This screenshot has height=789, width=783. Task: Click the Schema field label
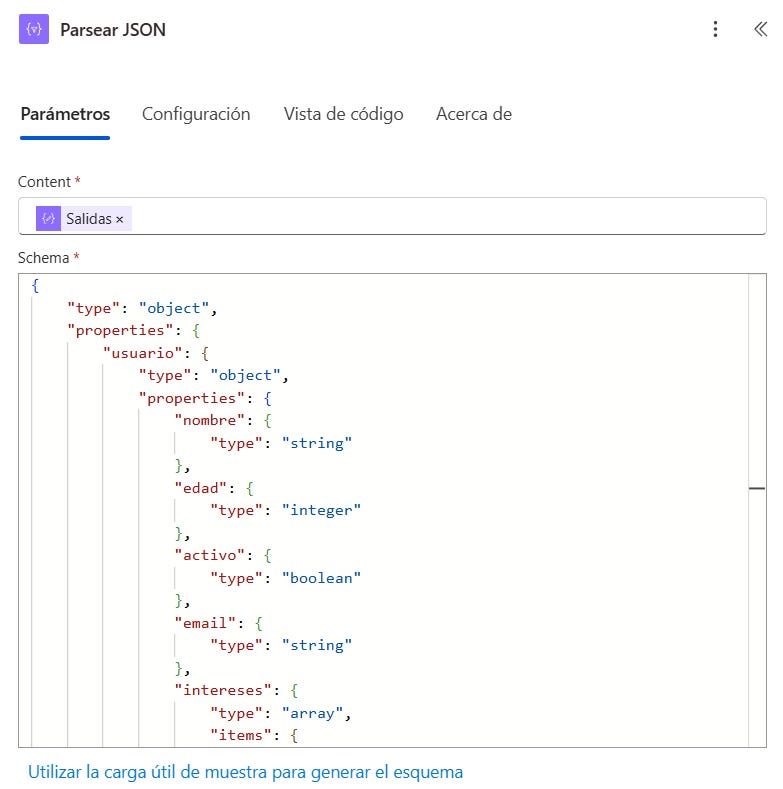coord(44,258)
